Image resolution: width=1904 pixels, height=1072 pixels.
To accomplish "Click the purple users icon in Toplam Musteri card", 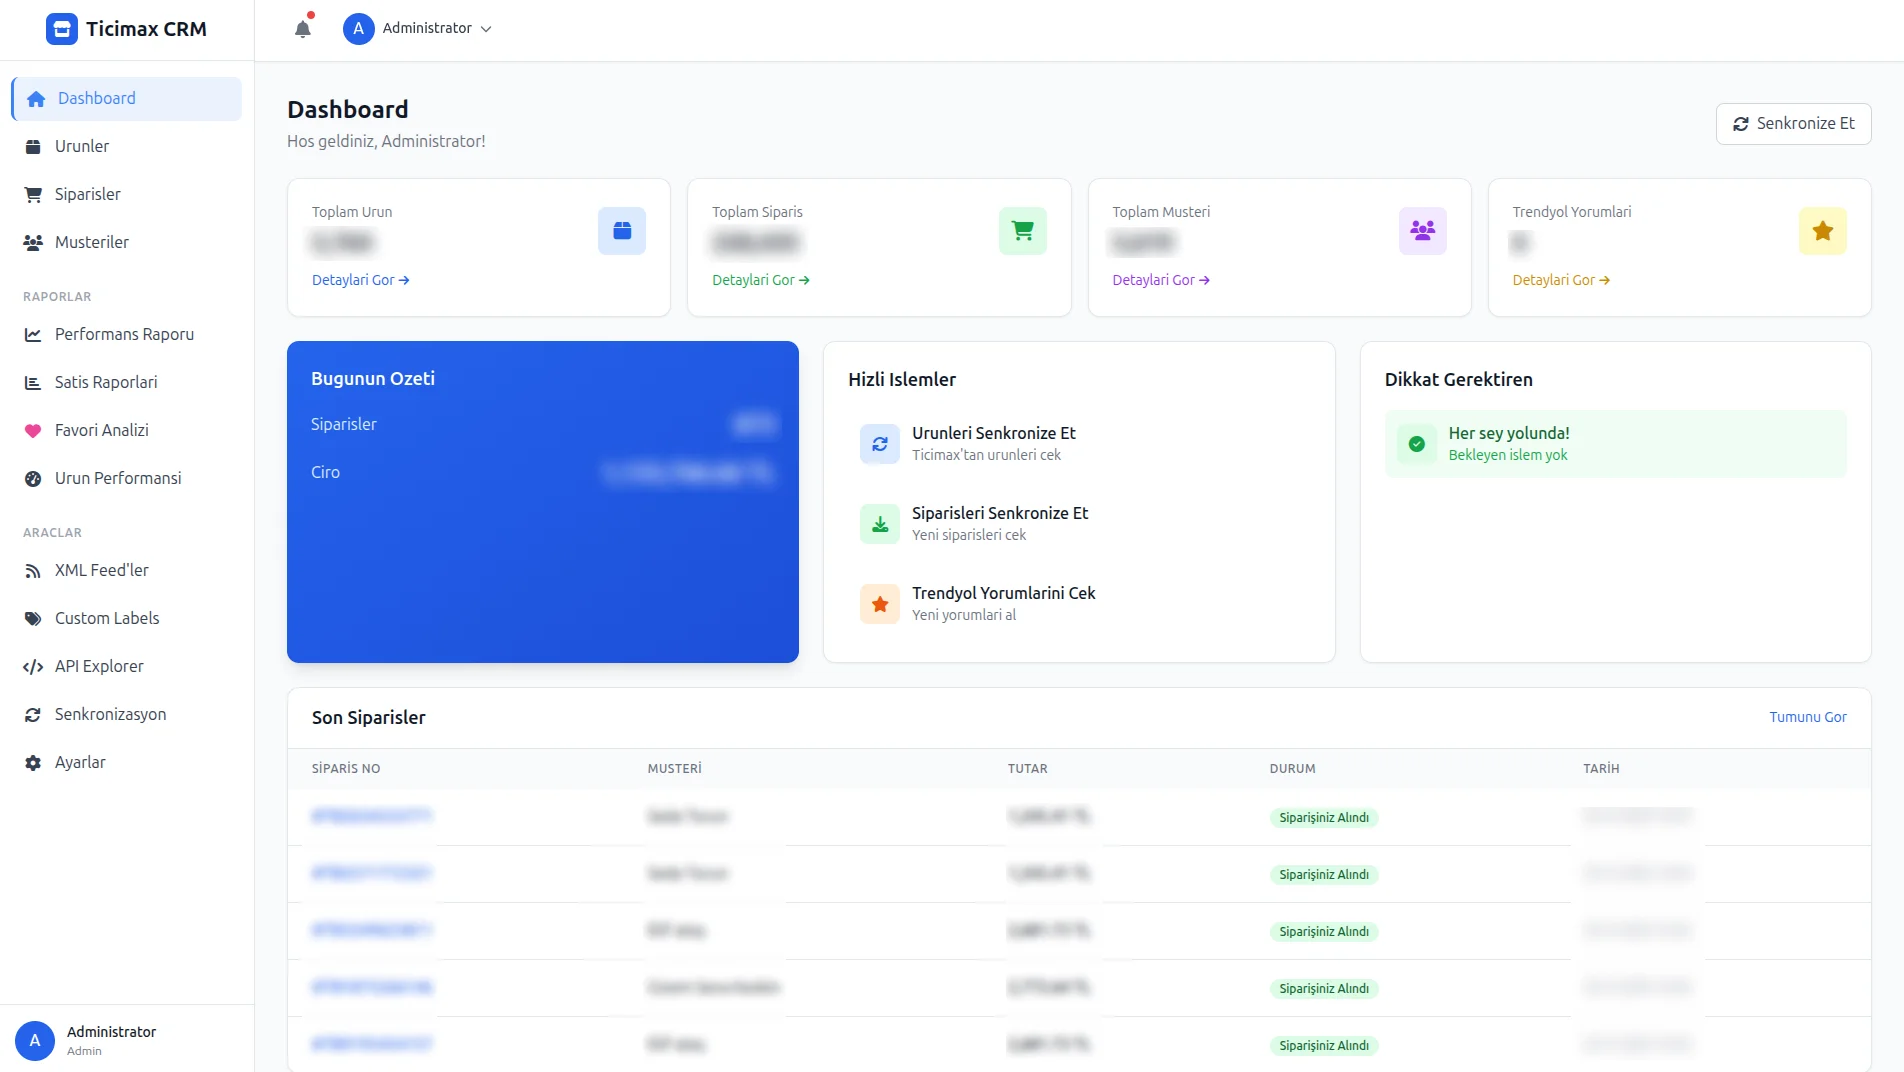I will (1422, 231).
